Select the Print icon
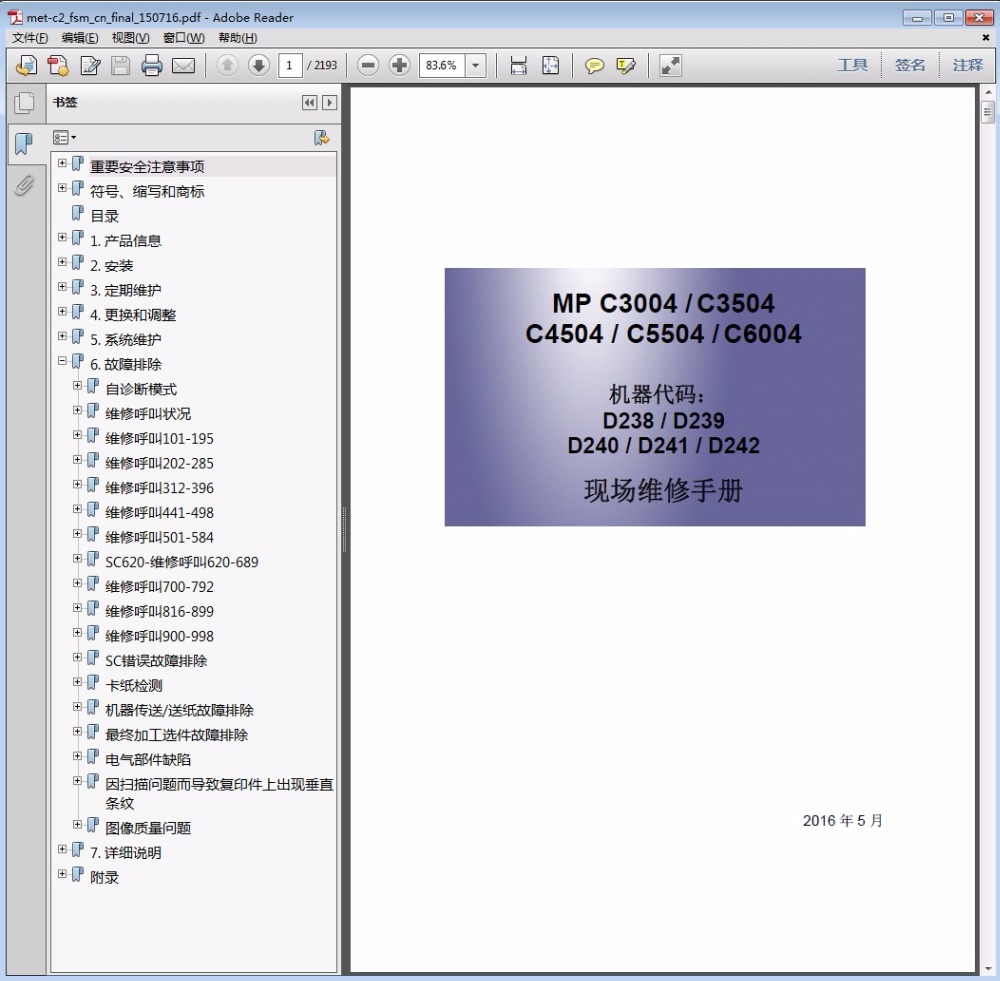 tap(152, 66)
